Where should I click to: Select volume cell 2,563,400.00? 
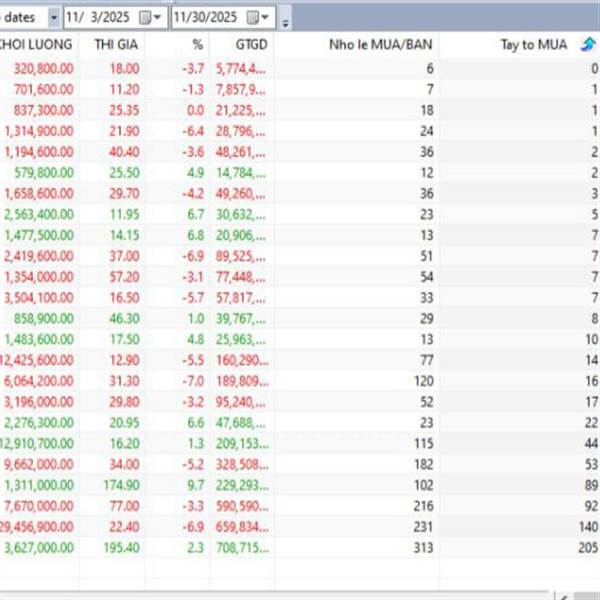(39, 214)
